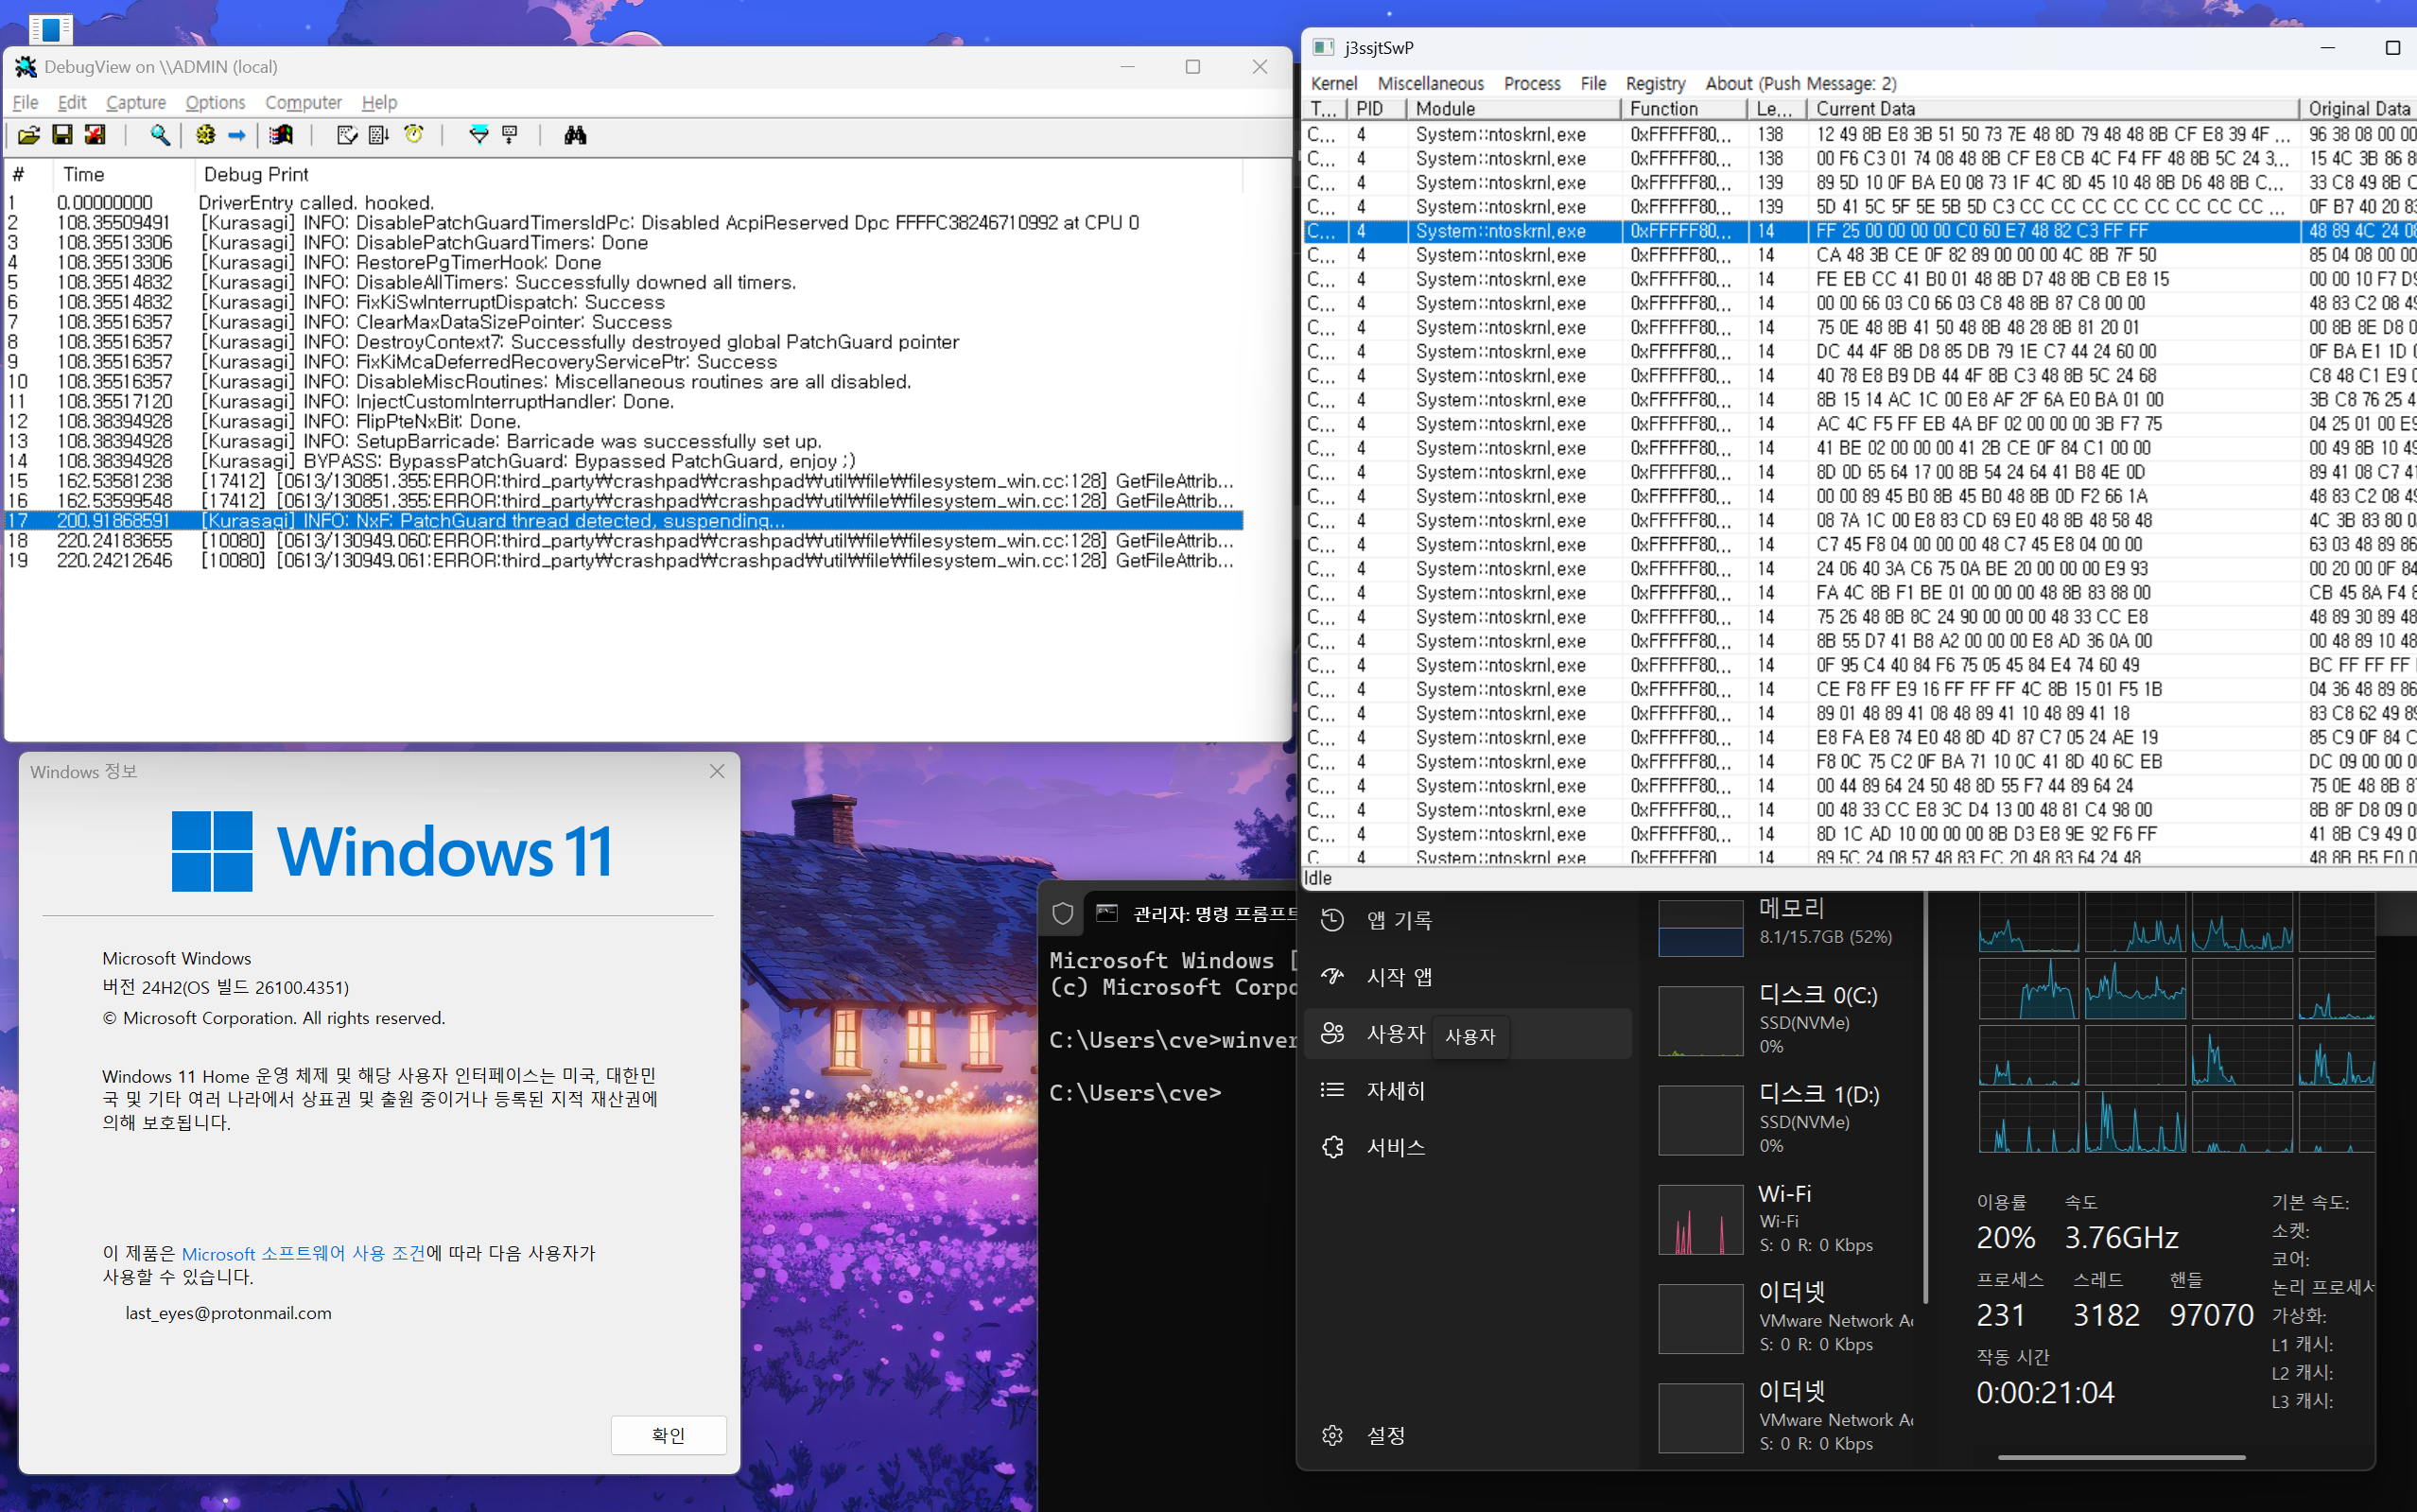Clear the DebugView display with eraser icon
Viewport: 2417px width, 1512px height.
tap(346, 135)
